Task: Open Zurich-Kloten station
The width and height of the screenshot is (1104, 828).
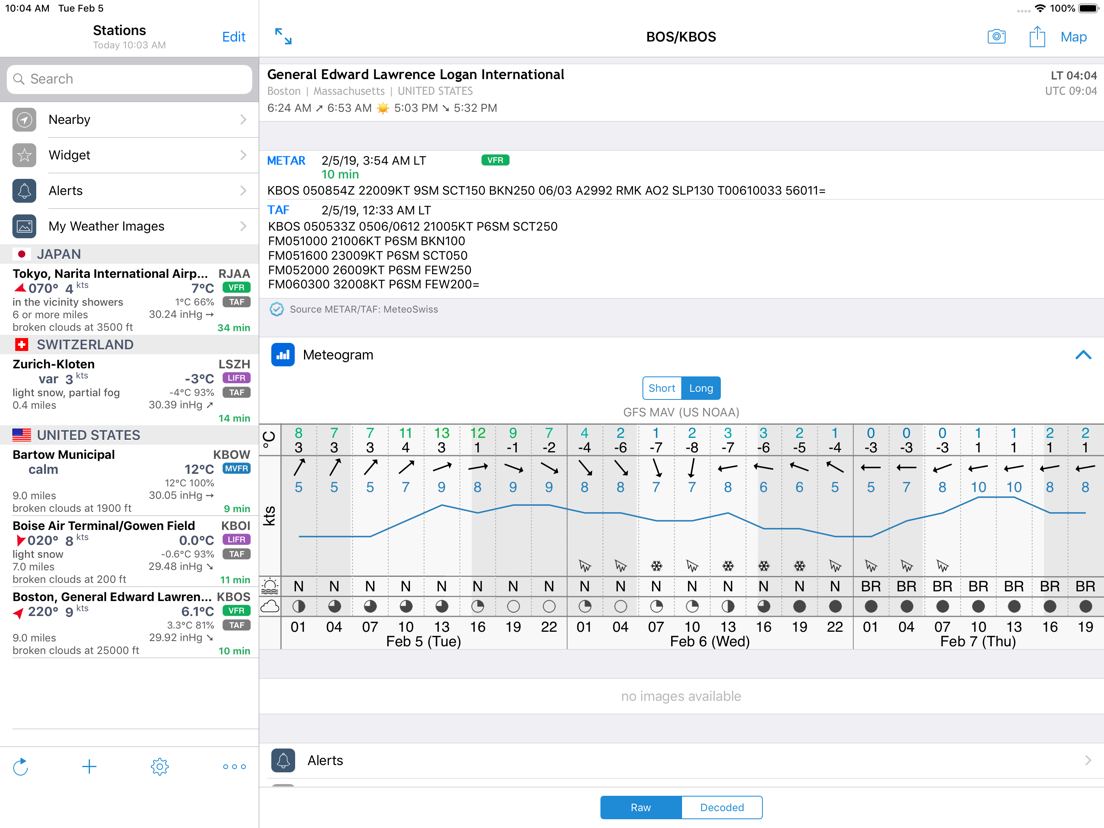Action: [x=130, y=390]
